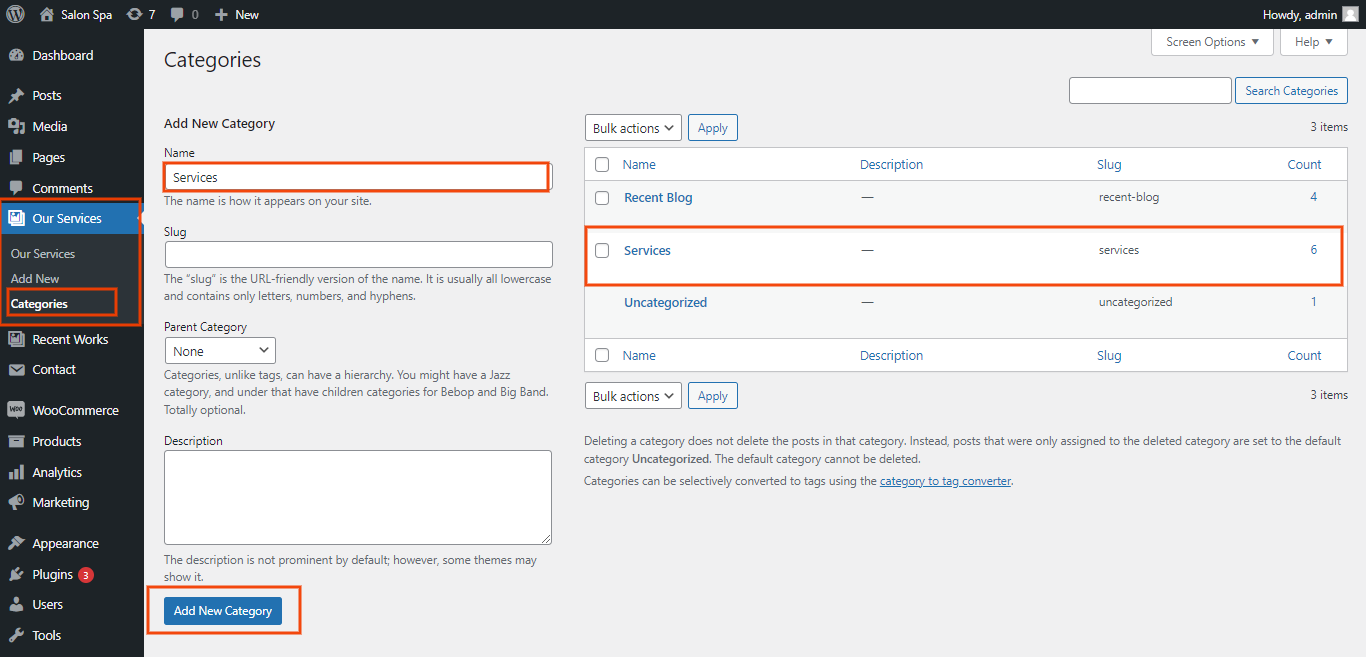Expand the Parent Category dropdown
Viewport: 1366px width, 657px height.
click(x=220, y=351)
